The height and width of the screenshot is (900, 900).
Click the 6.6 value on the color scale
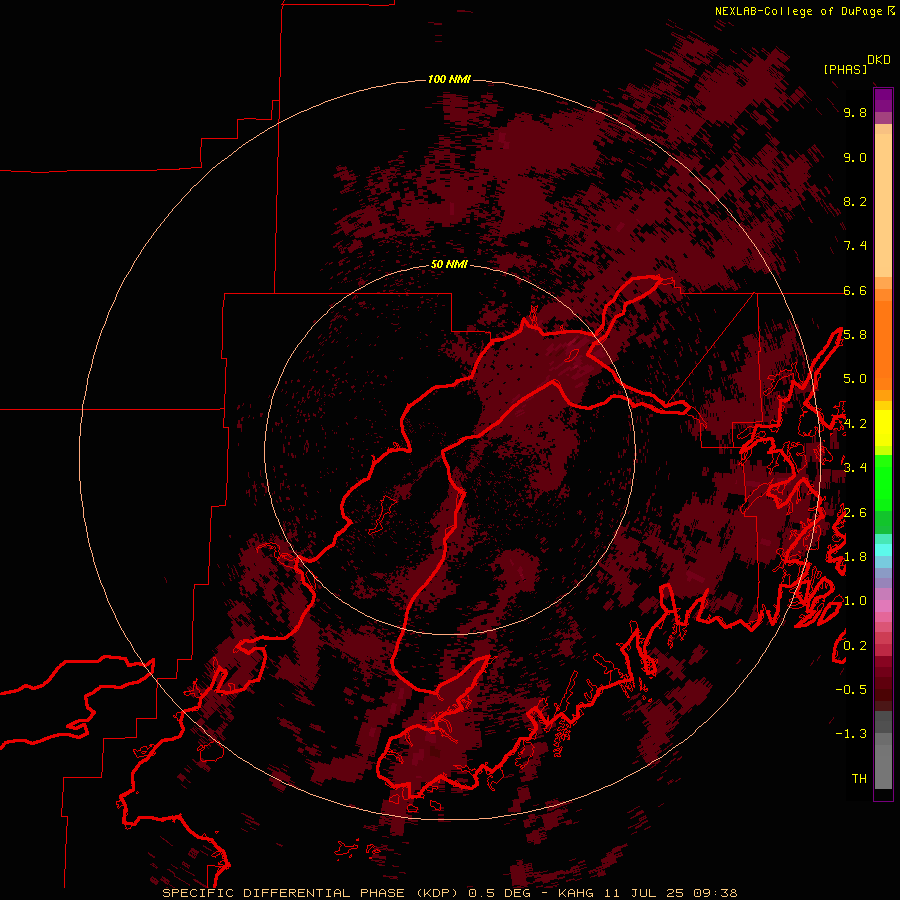pos(855,290)
